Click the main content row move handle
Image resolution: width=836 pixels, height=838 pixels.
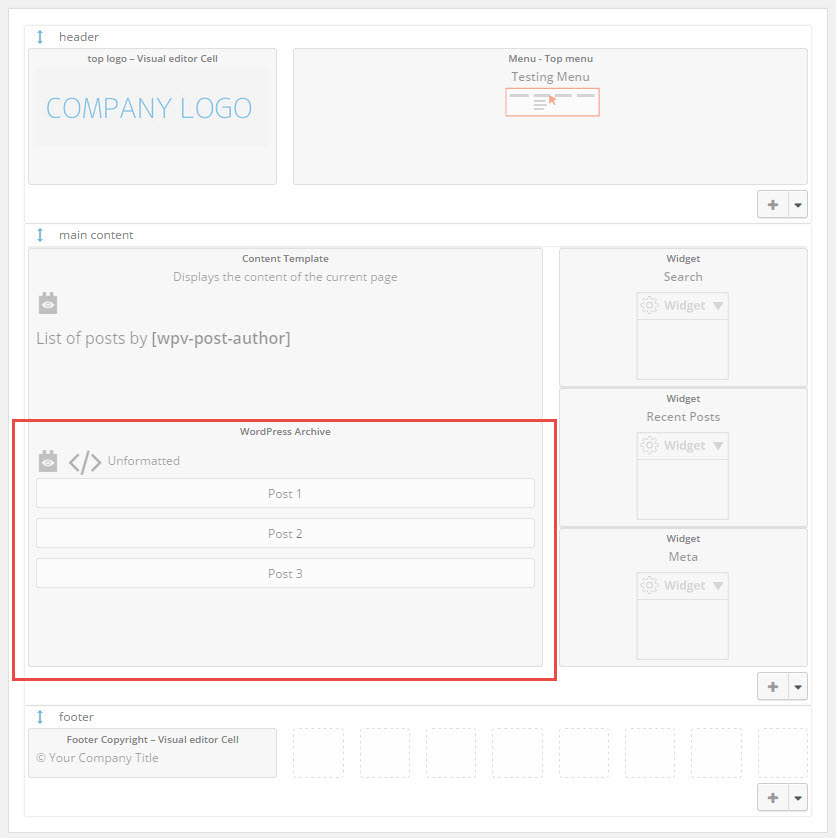point(40,235)
